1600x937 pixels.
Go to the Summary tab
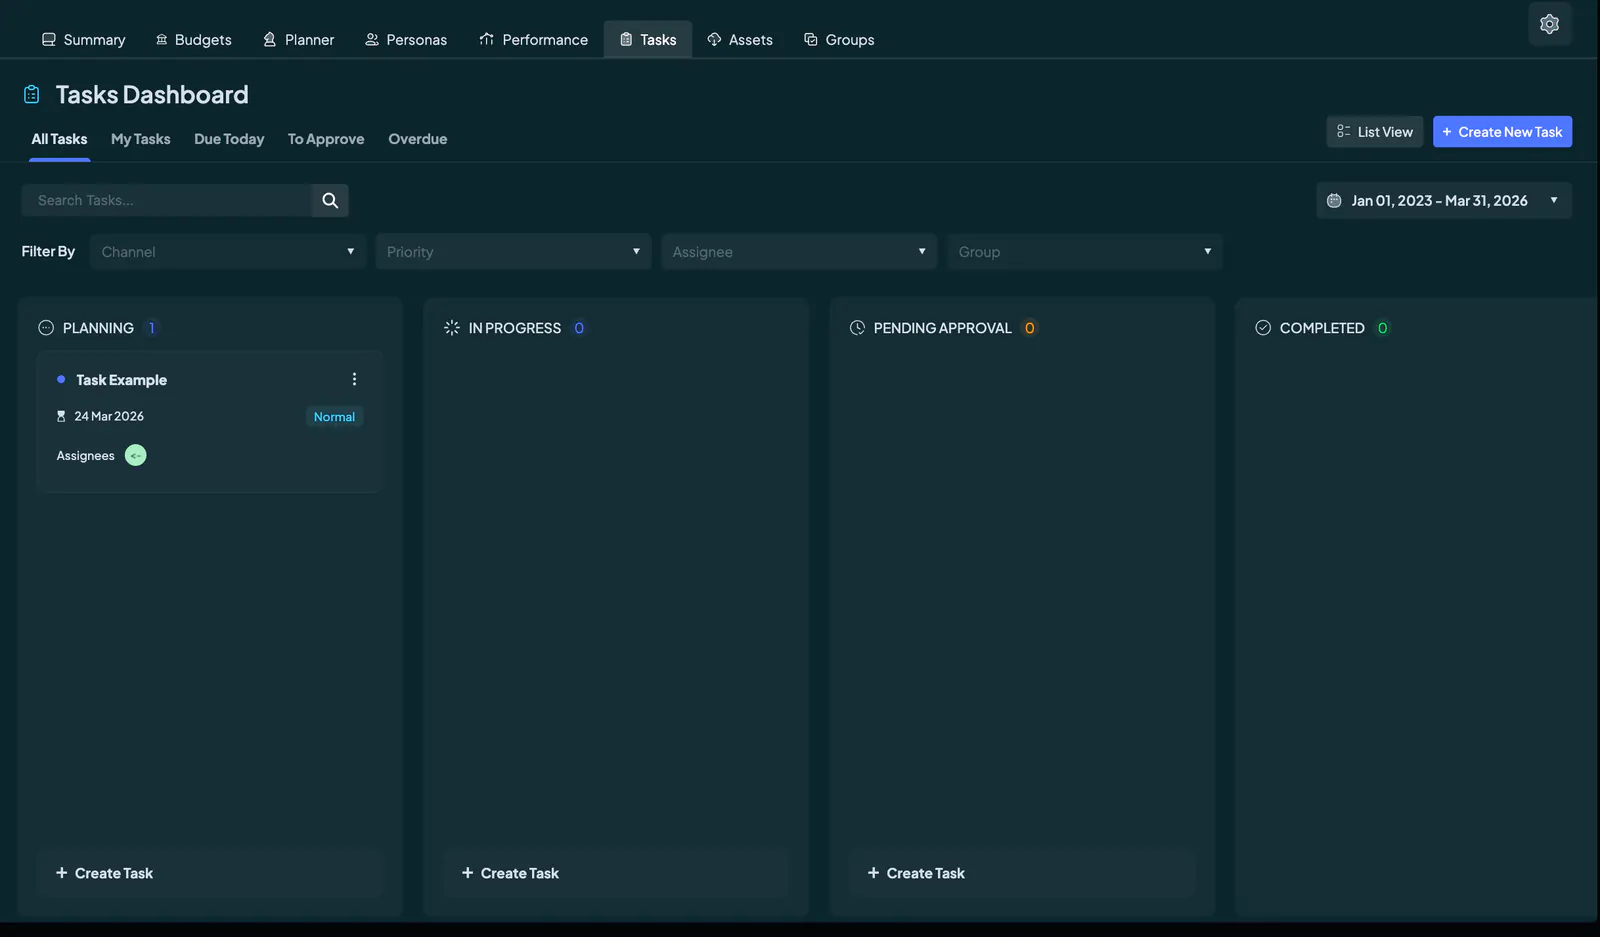tap(83, 40)
